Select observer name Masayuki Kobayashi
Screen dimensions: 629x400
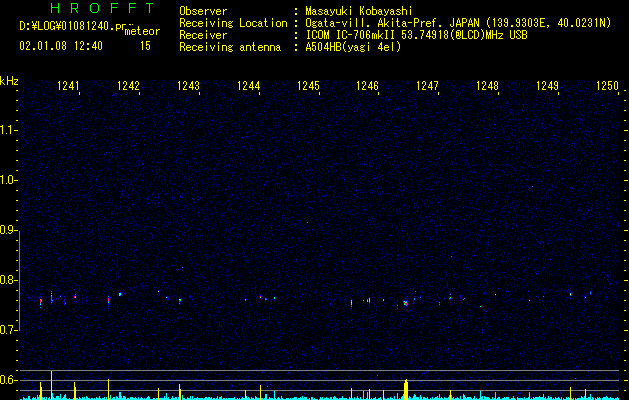(359, 11)
